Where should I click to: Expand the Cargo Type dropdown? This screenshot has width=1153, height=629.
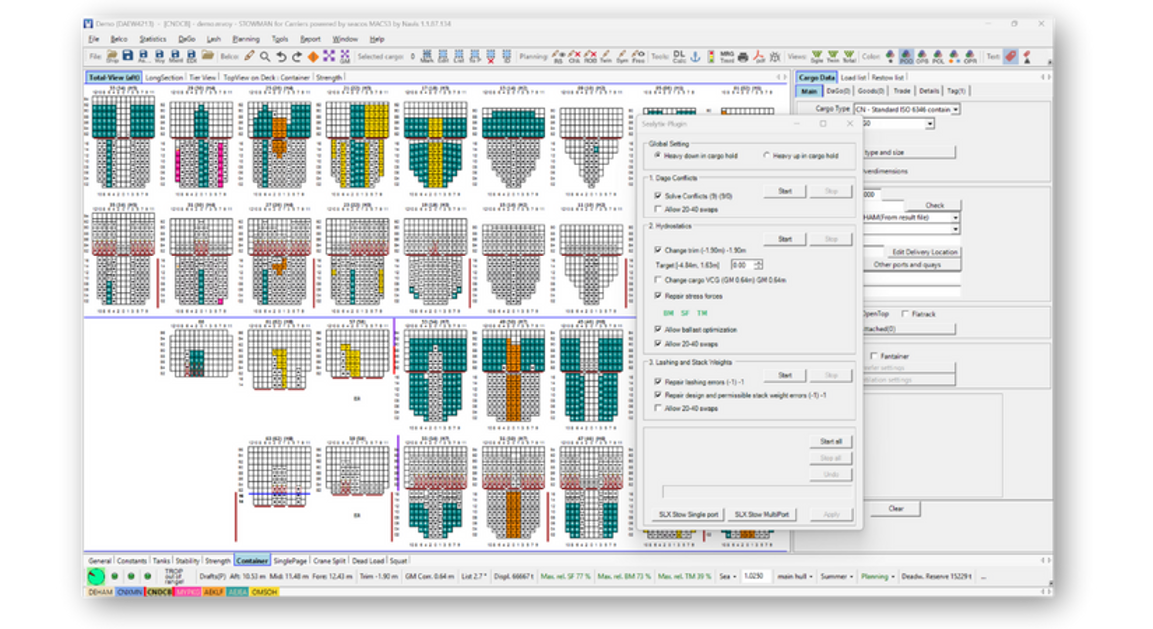(x=956, y=109)
